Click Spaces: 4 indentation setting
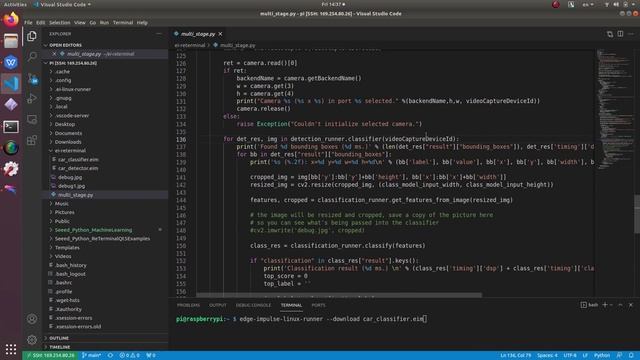Viewport: 640px width, 360px height. (x=547, y=356)
